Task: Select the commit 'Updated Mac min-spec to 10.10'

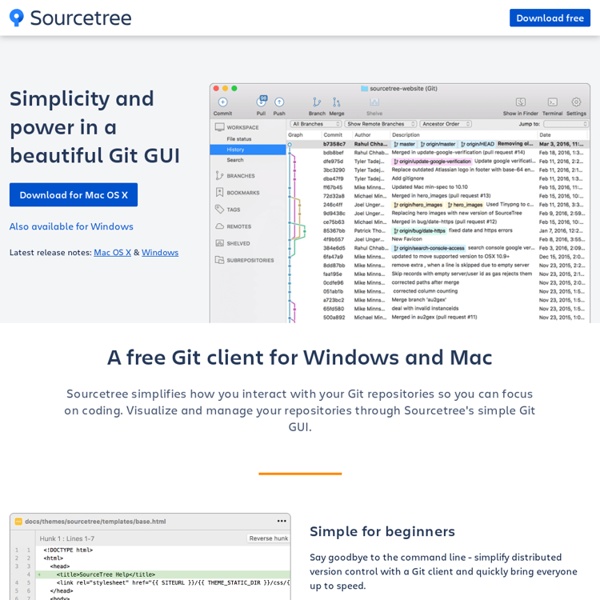Action: (x=438, y=188)
